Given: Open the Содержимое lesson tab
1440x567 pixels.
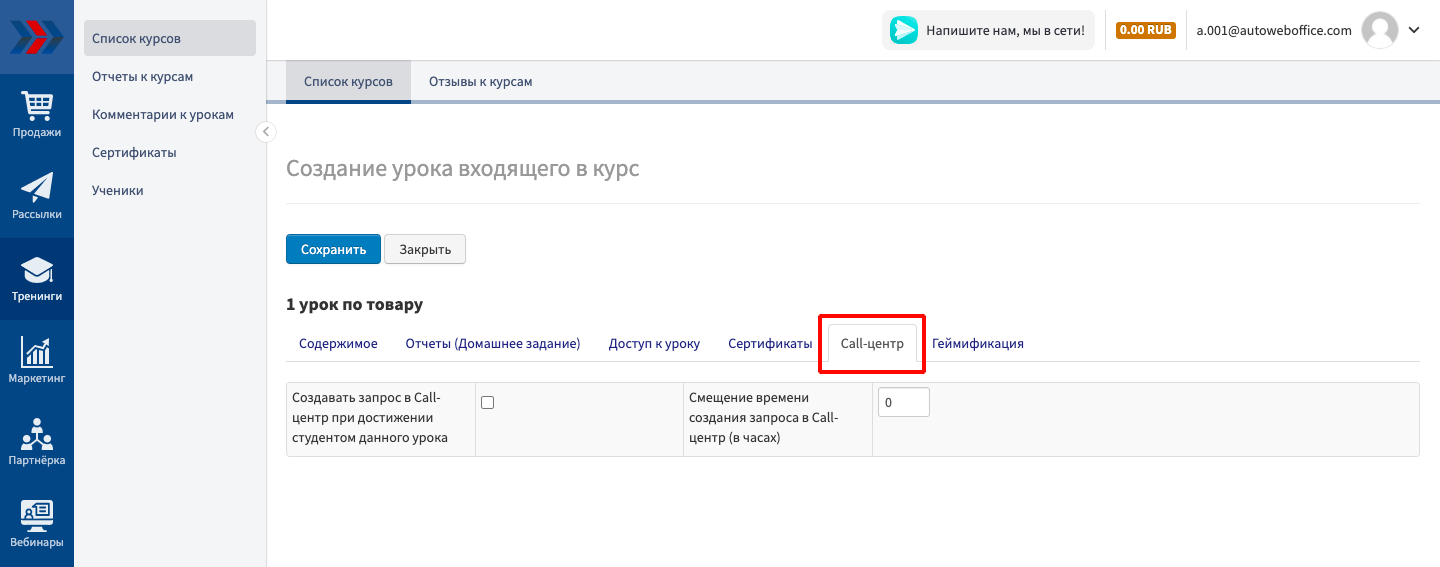Looking at the screenshot, I should tap(338, 343).
